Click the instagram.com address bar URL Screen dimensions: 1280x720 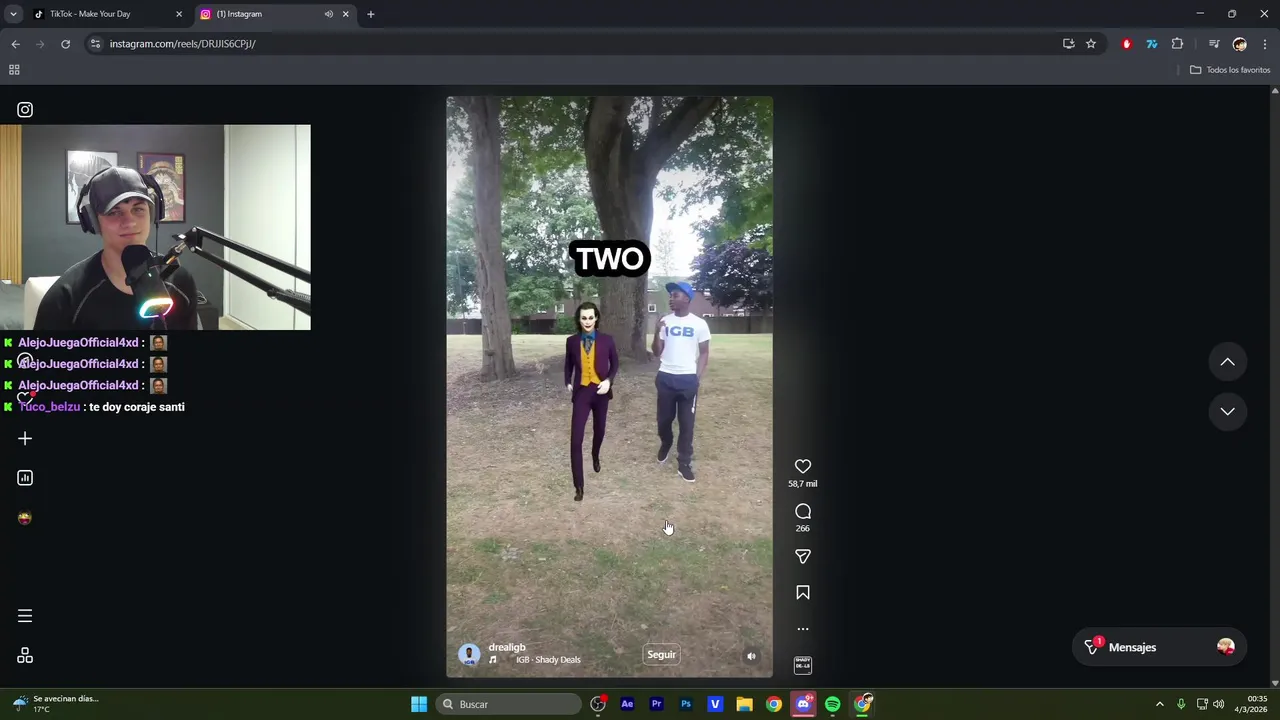(182, 44)
